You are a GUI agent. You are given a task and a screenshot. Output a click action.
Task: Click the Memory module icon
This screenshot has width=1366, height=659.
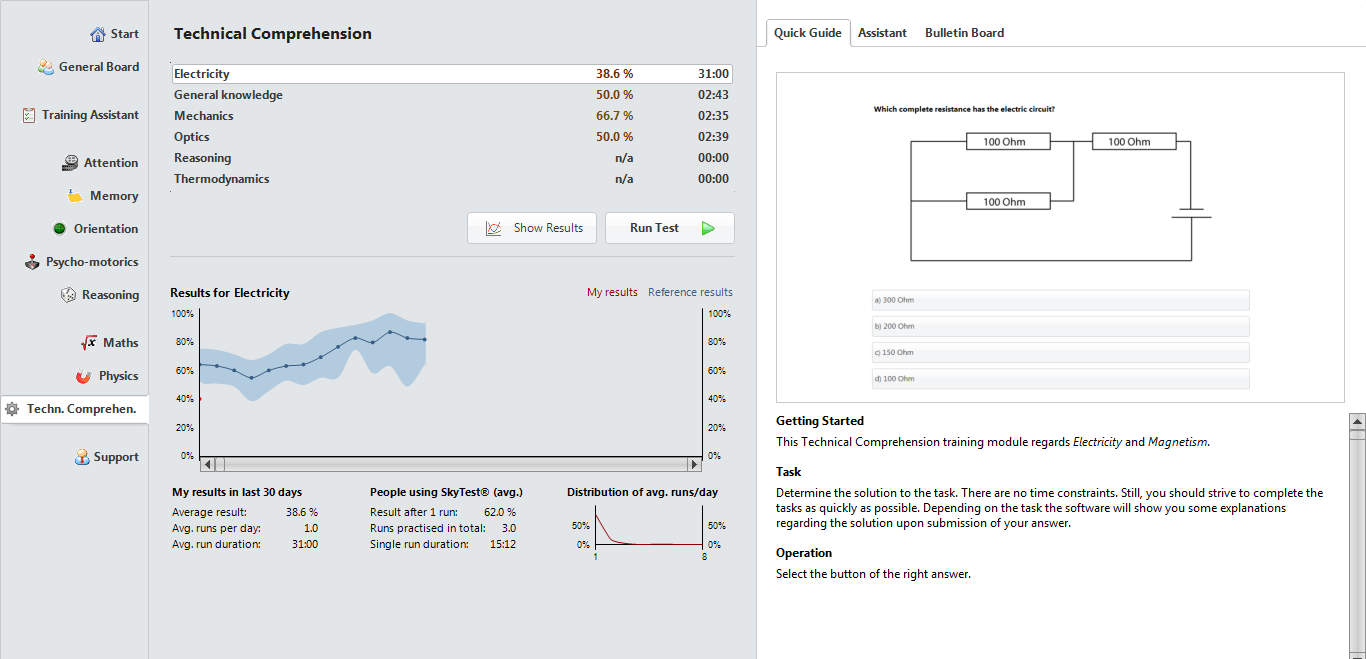point(75,196)
